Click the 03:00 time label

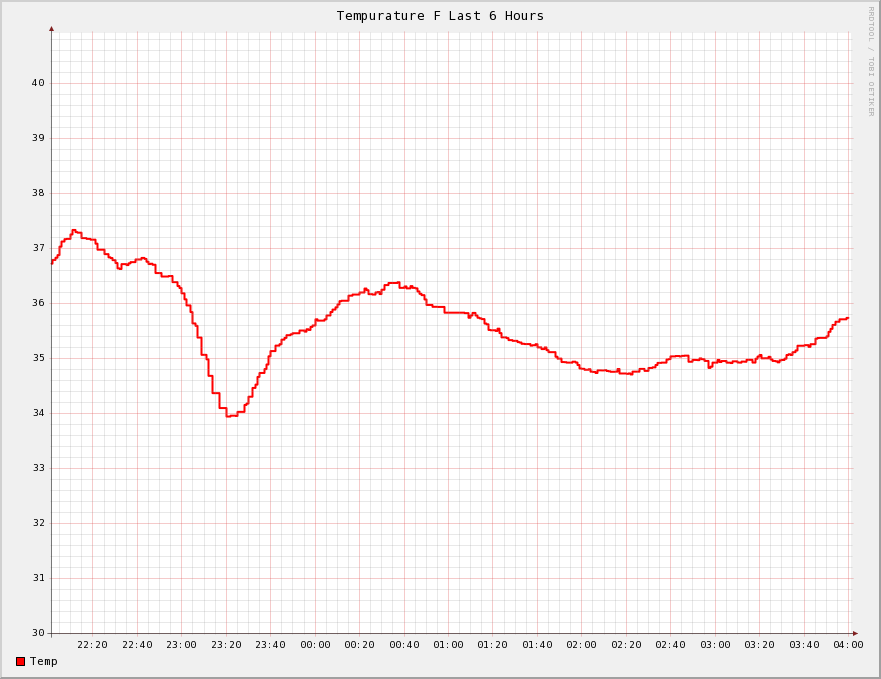click(x=715, y=645)
